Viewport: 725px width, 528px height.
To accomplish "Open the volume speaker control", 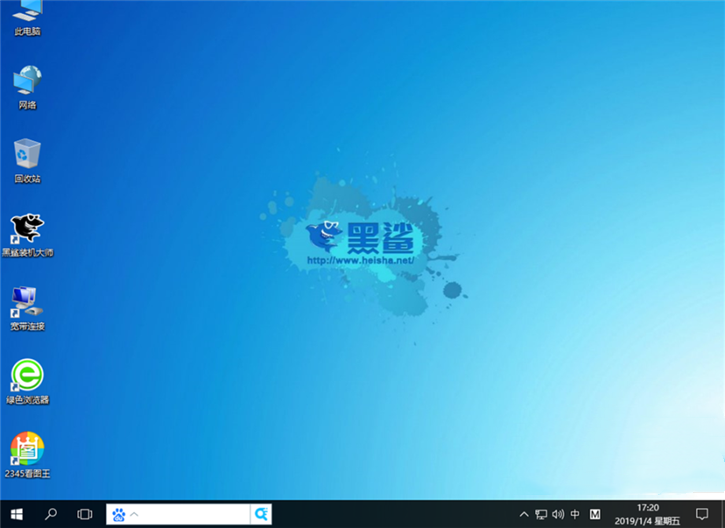I will [x=558, y=514].
